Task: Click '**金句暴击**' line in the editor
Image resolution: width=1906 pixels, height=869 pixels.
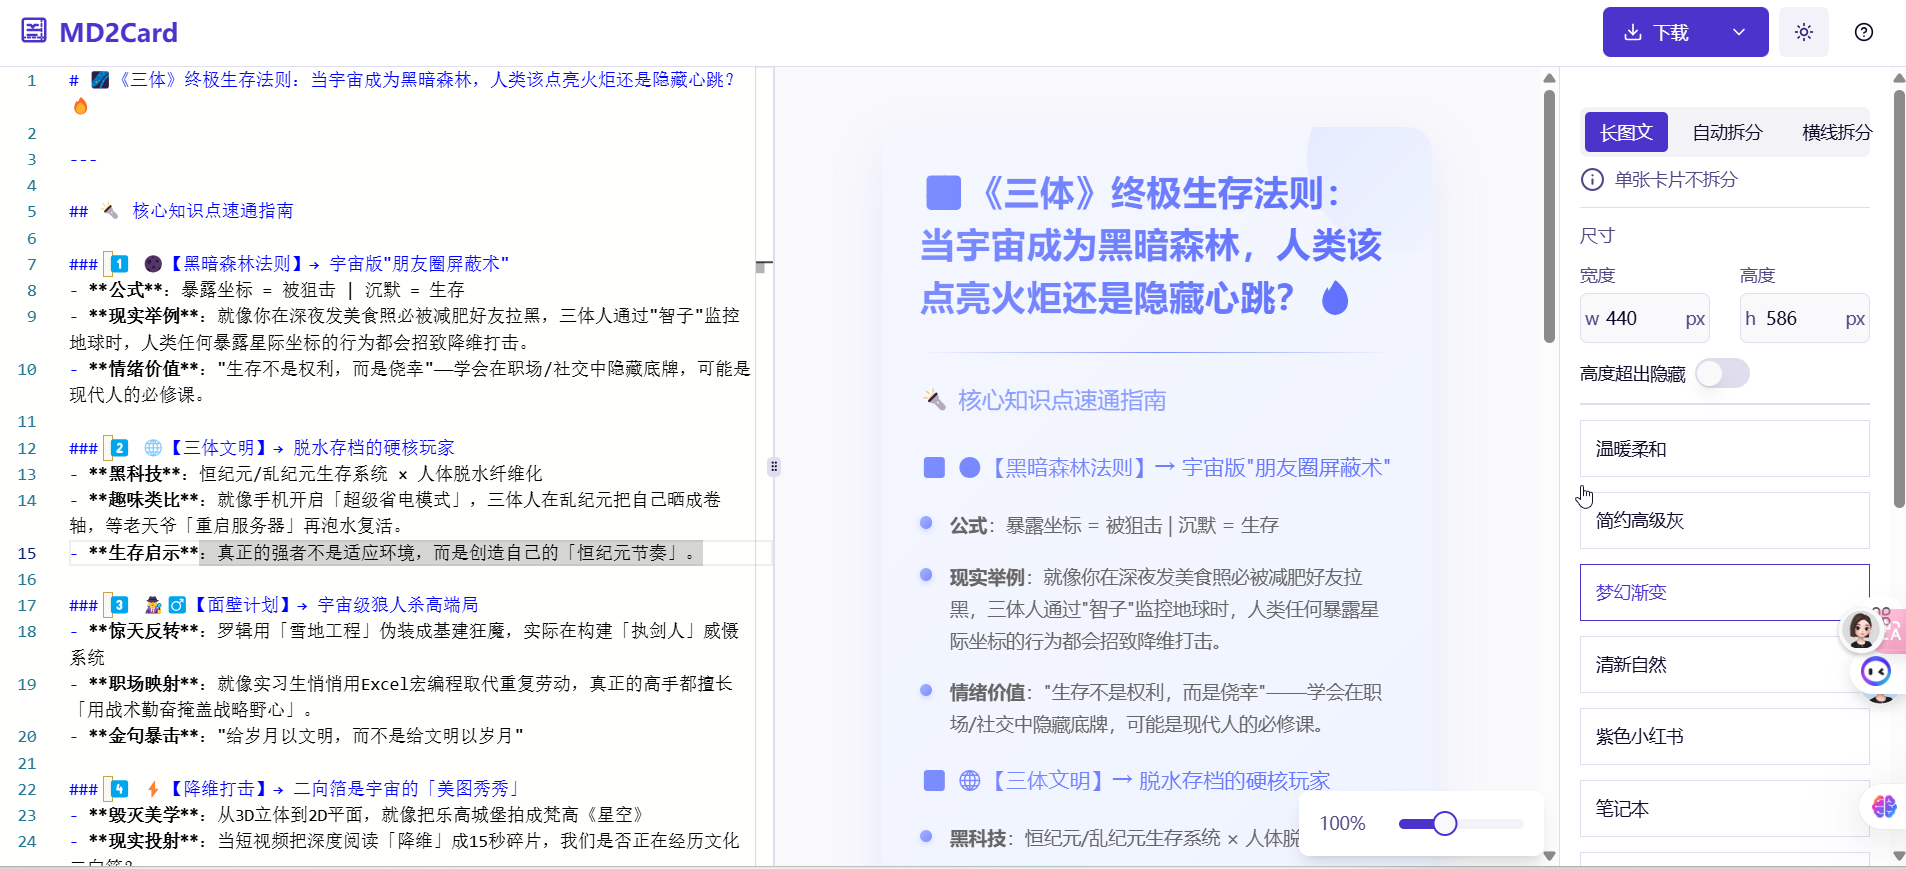Action: pos(296,736)
